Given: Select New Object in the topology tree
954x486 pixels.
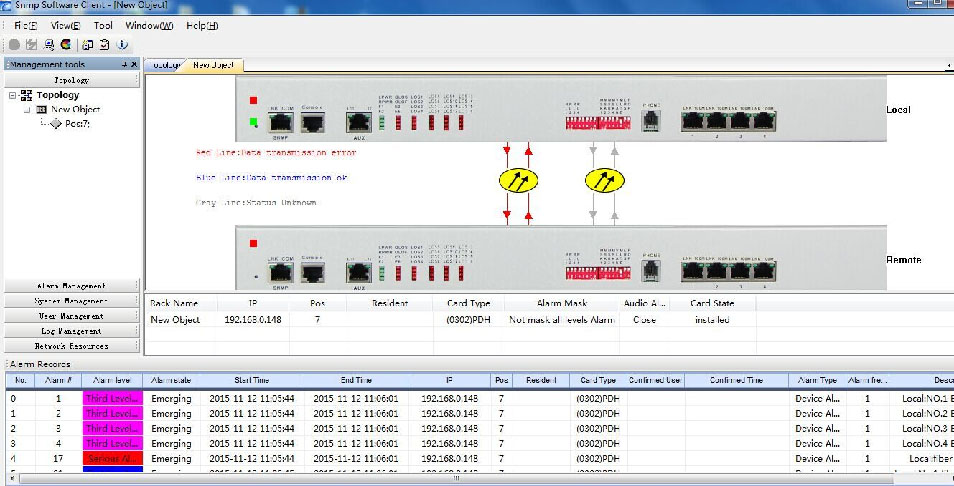Looking at the screenshot, I should tap(75, 109).
